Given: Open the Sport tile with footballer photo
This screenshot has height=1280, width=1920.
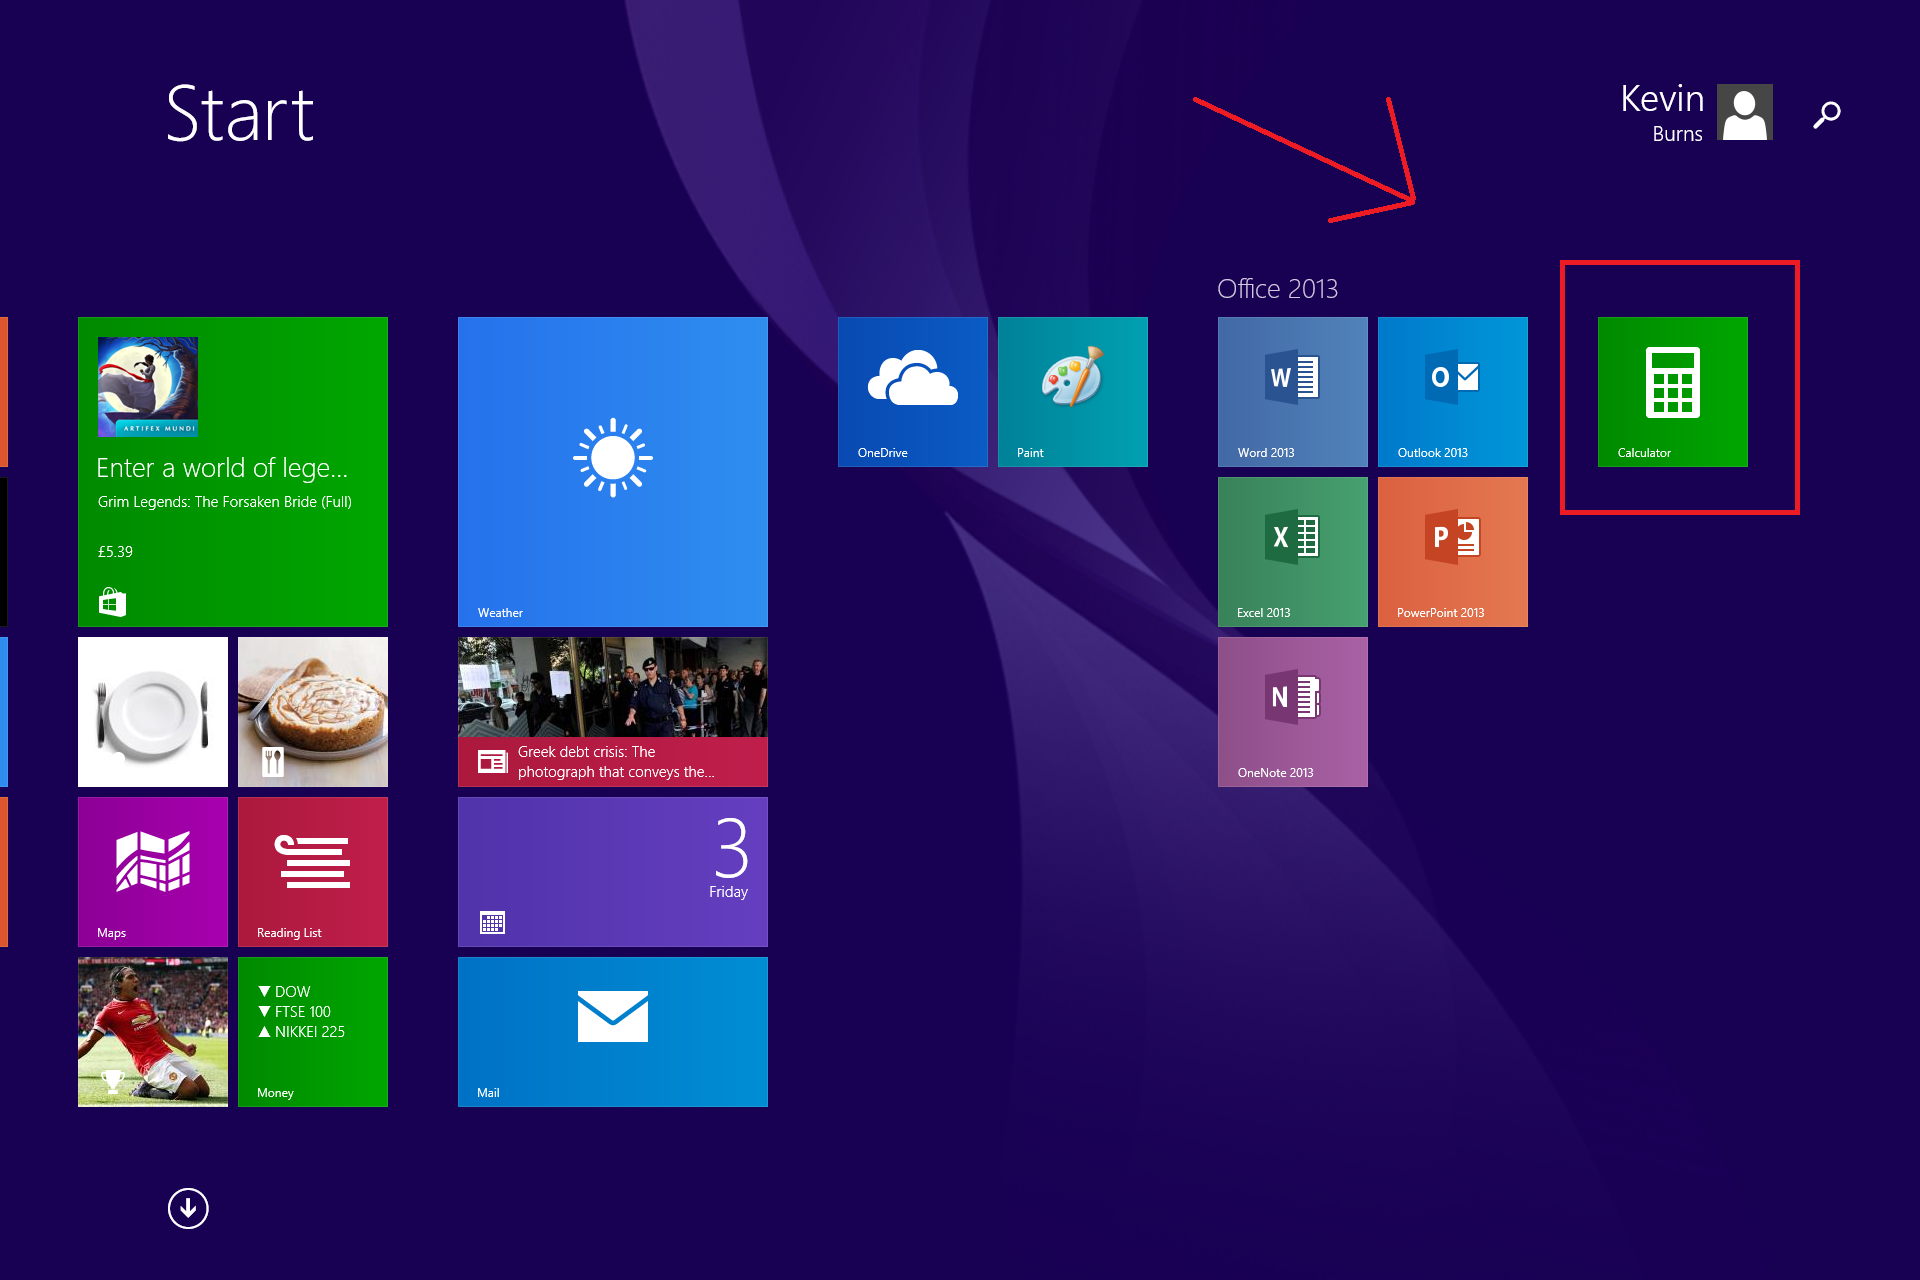Looking at the screenshot, I should pyautogui.click(x=152, y=1032).
